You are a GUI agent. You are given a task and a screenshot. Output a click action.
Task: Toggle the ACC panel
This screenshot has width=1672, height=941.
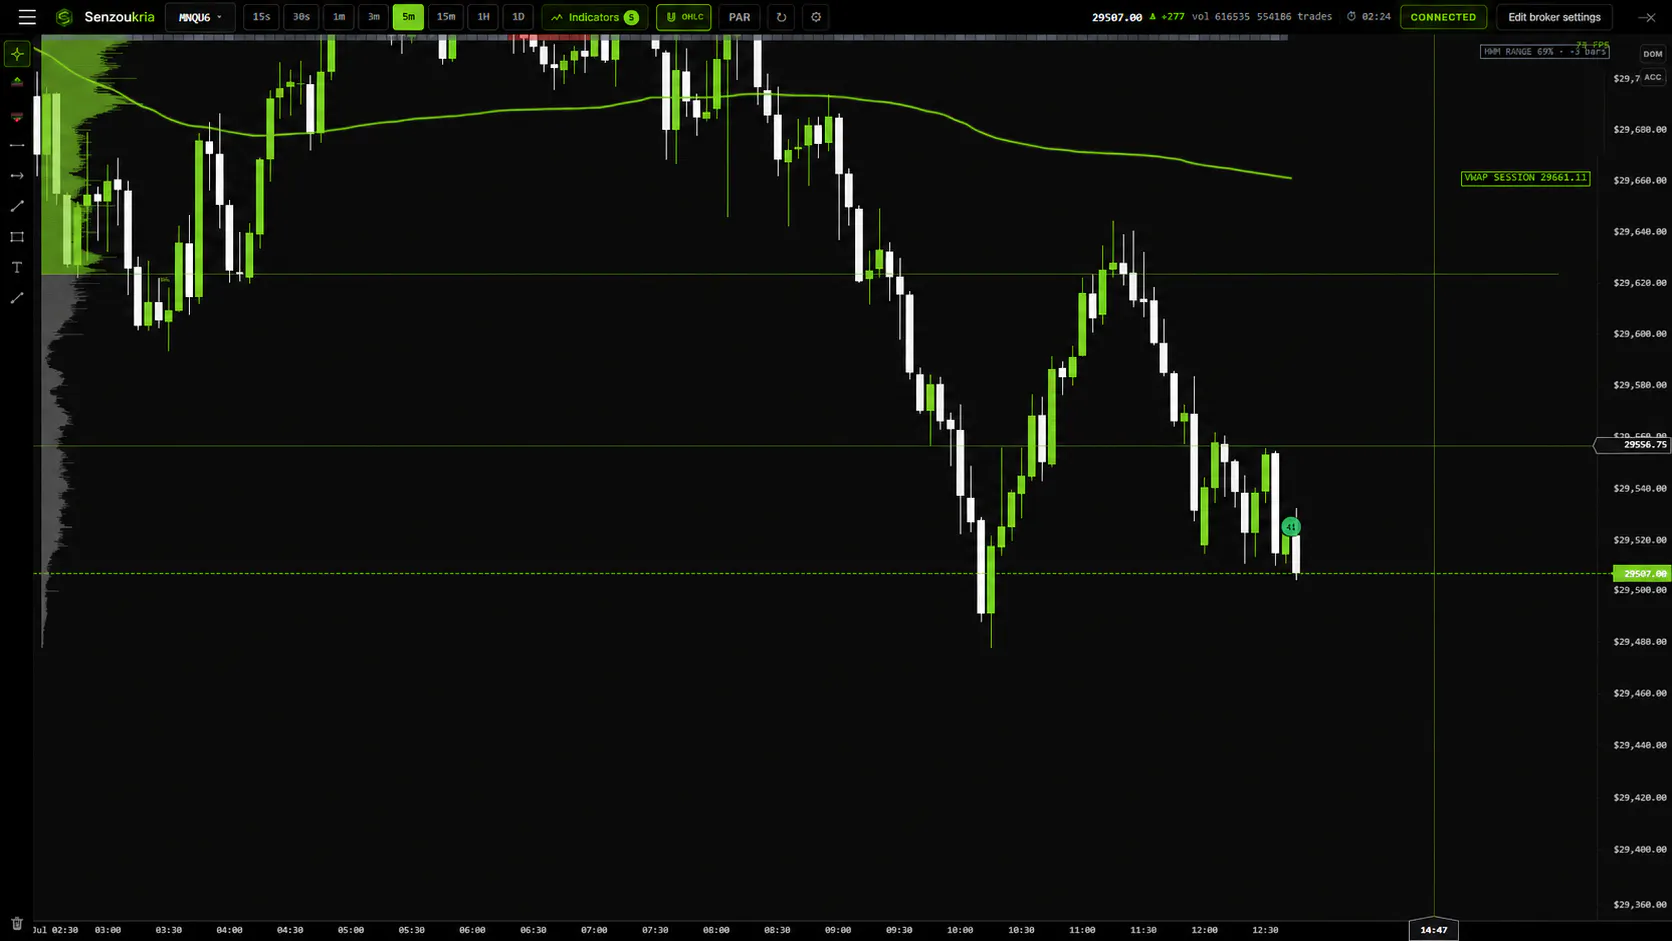point(1652,77)
